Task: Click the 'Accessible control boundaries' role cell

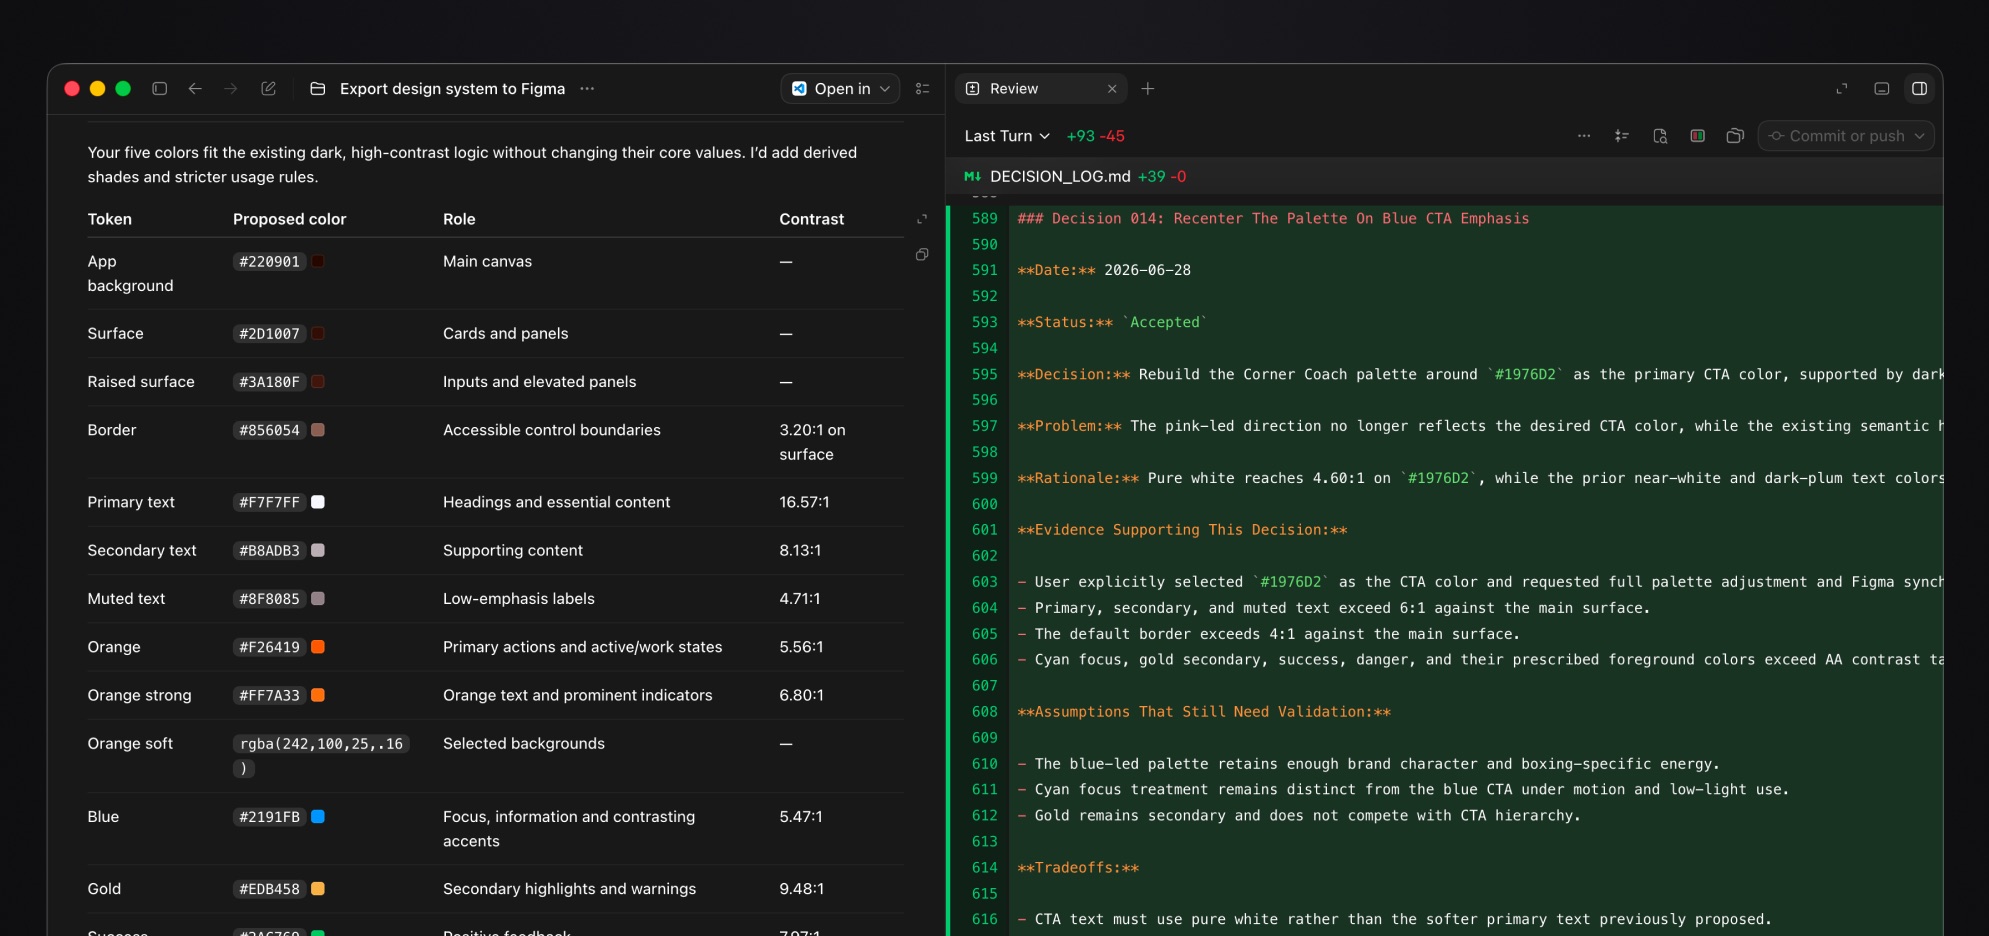Action: pyautogui.click(x=552, y=429)
